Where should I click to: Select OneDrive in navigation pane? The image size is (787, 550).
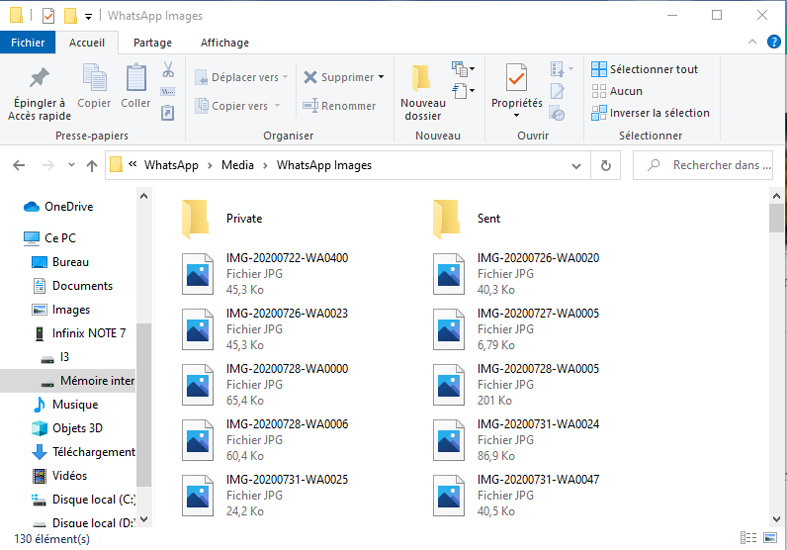[x=59, y=207]
